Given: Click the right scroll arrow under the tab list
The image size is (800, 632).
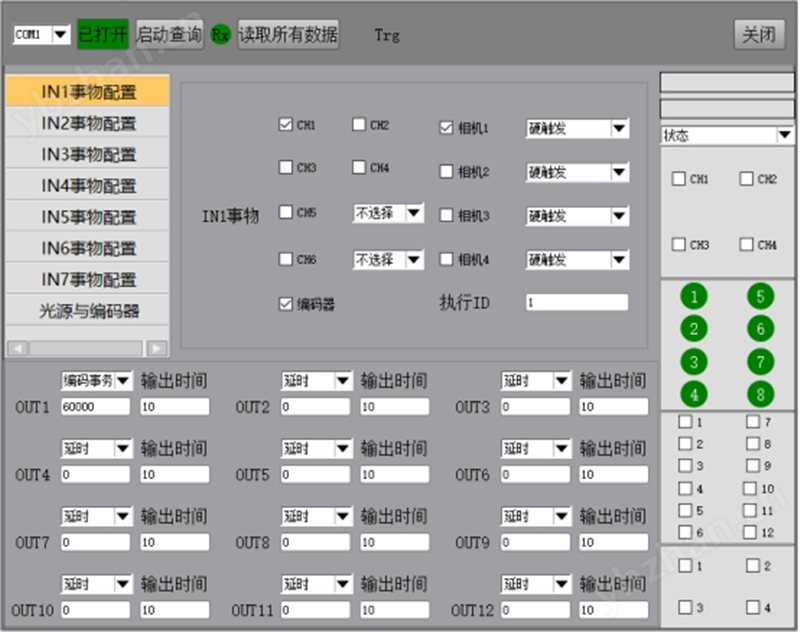Looking at the screenshot, I should tap(157, 348).
